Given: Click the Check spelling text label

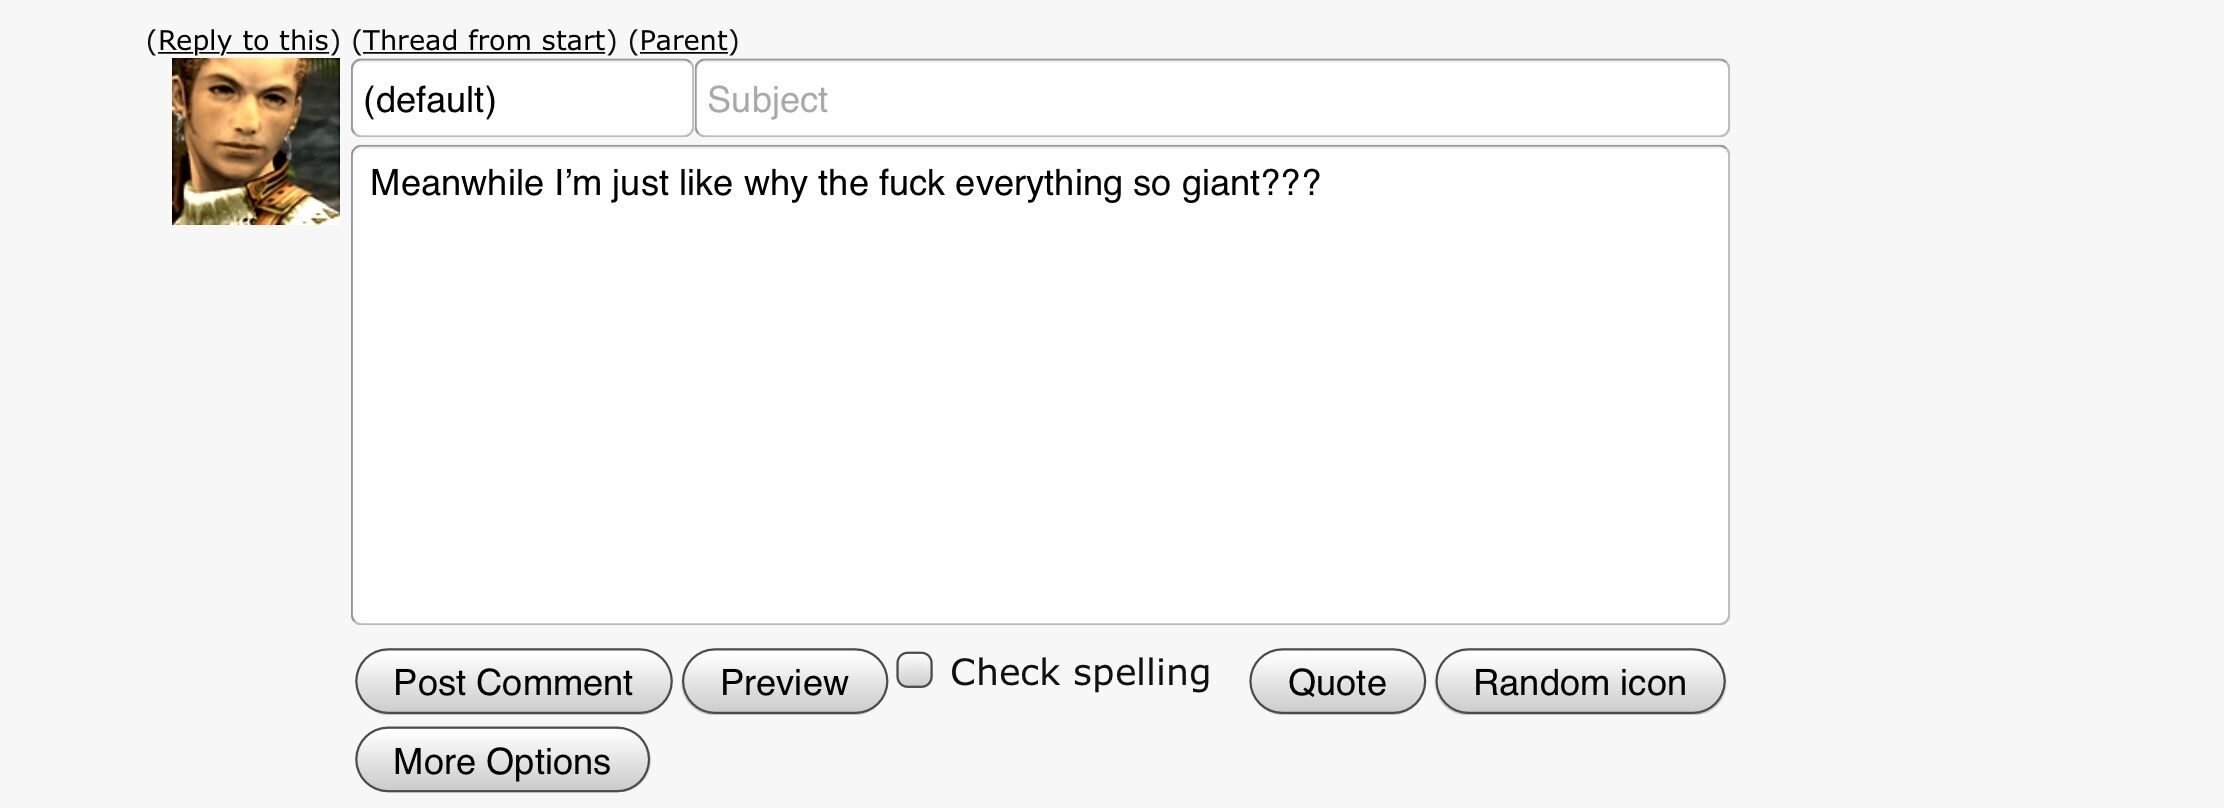Looking at the screenshot, I should (1080, 673).
